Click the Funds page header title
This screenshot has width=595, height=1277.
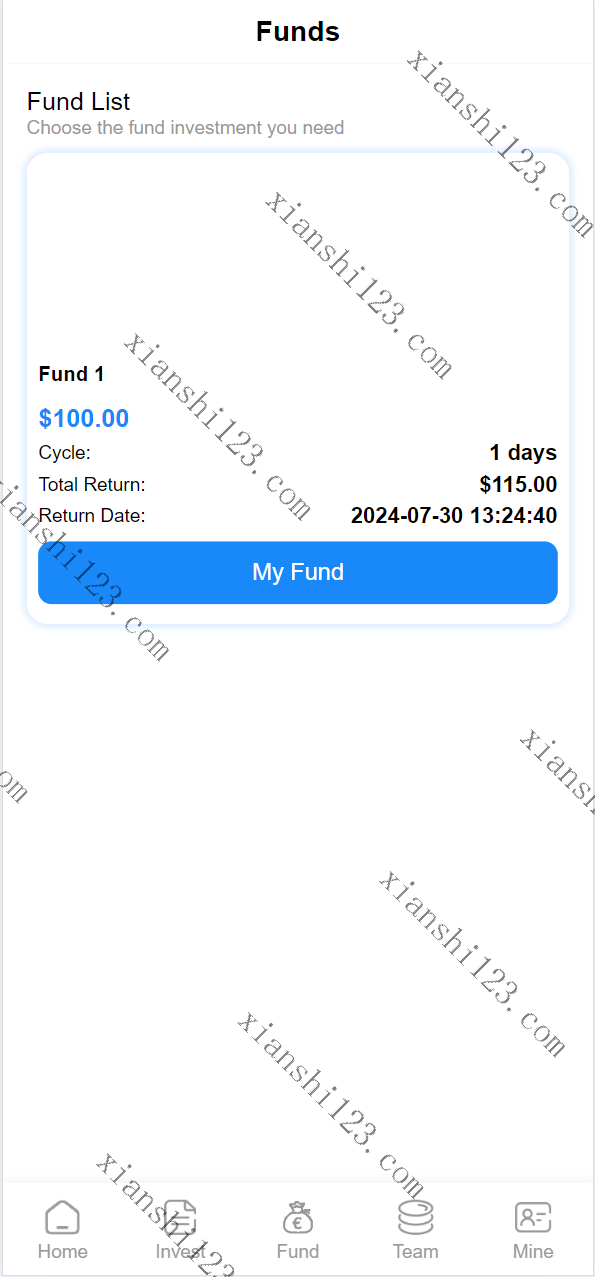pyautogui.click(x=298, y=31)
